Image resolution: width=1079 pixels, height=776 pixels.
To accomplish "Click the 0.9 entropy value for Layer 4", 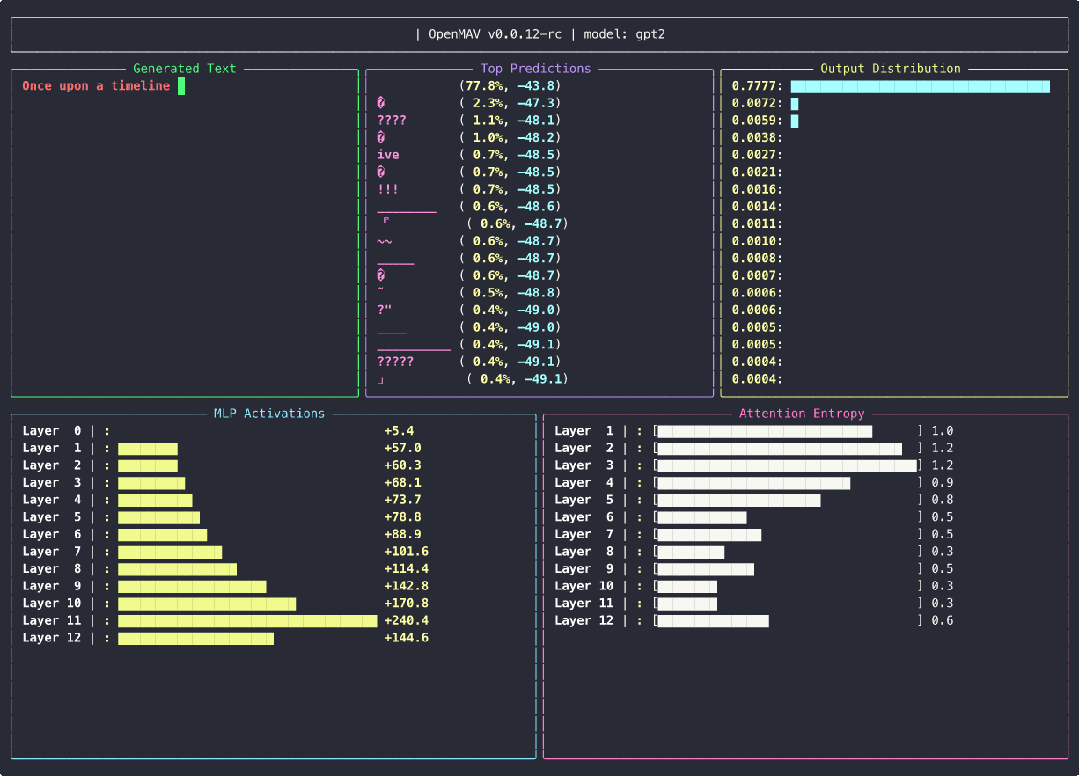I will pos(942,482).
